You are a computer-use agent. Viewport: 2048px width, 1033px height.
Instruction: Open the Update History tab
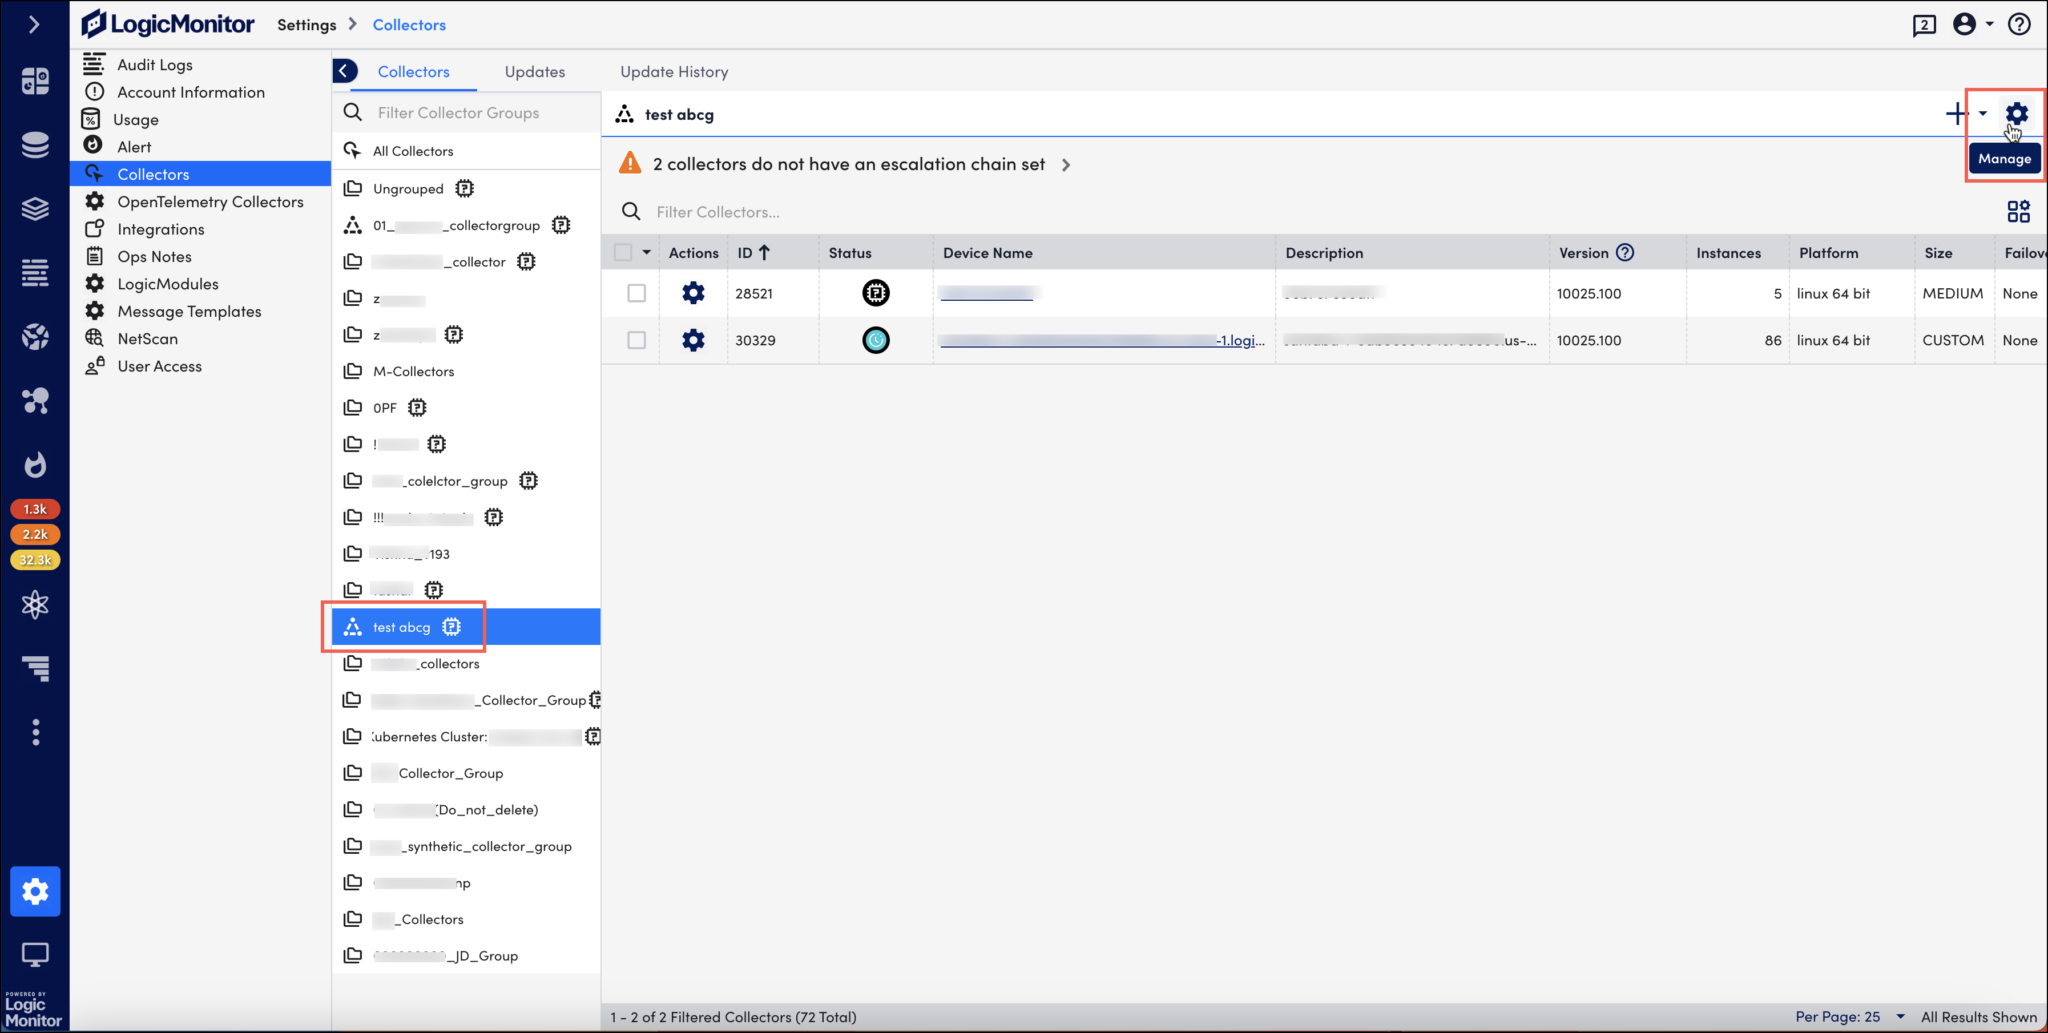[x=673, y=71]
